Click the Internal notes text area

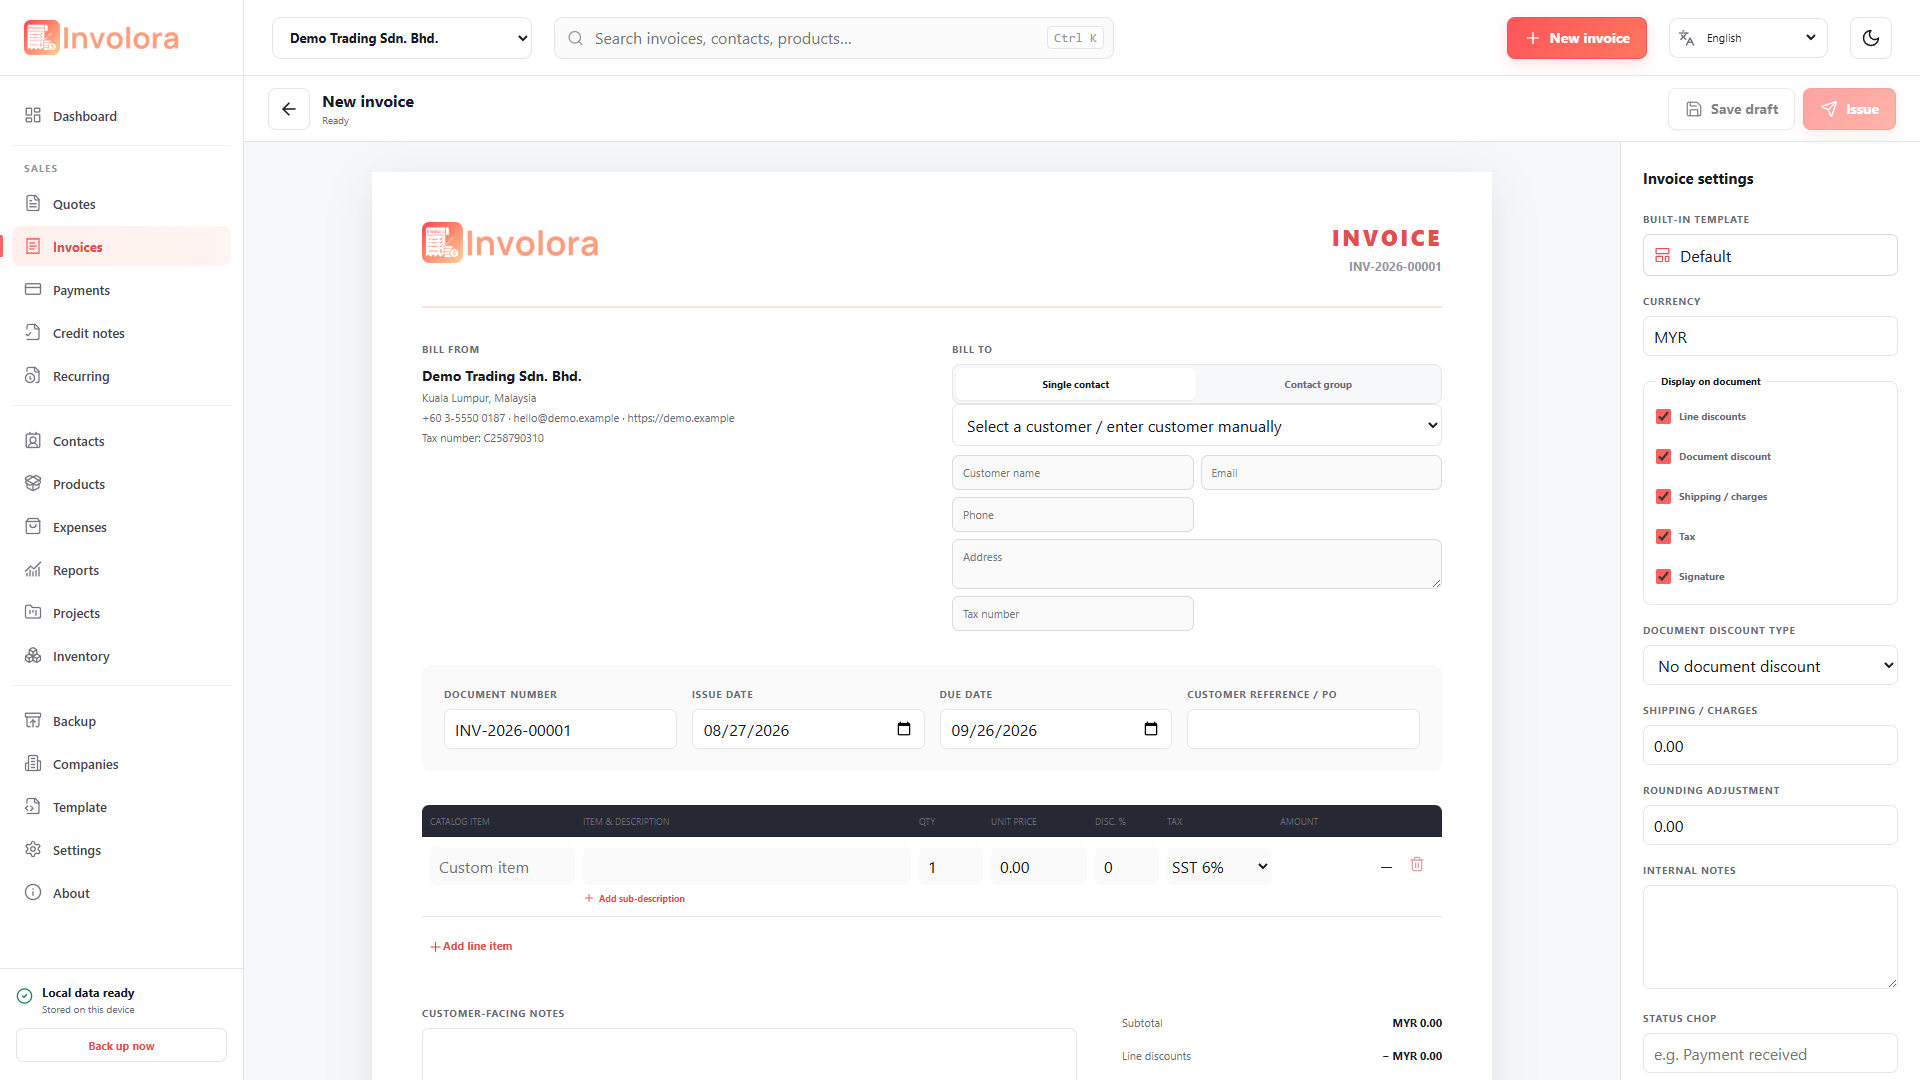[1770, 937]
